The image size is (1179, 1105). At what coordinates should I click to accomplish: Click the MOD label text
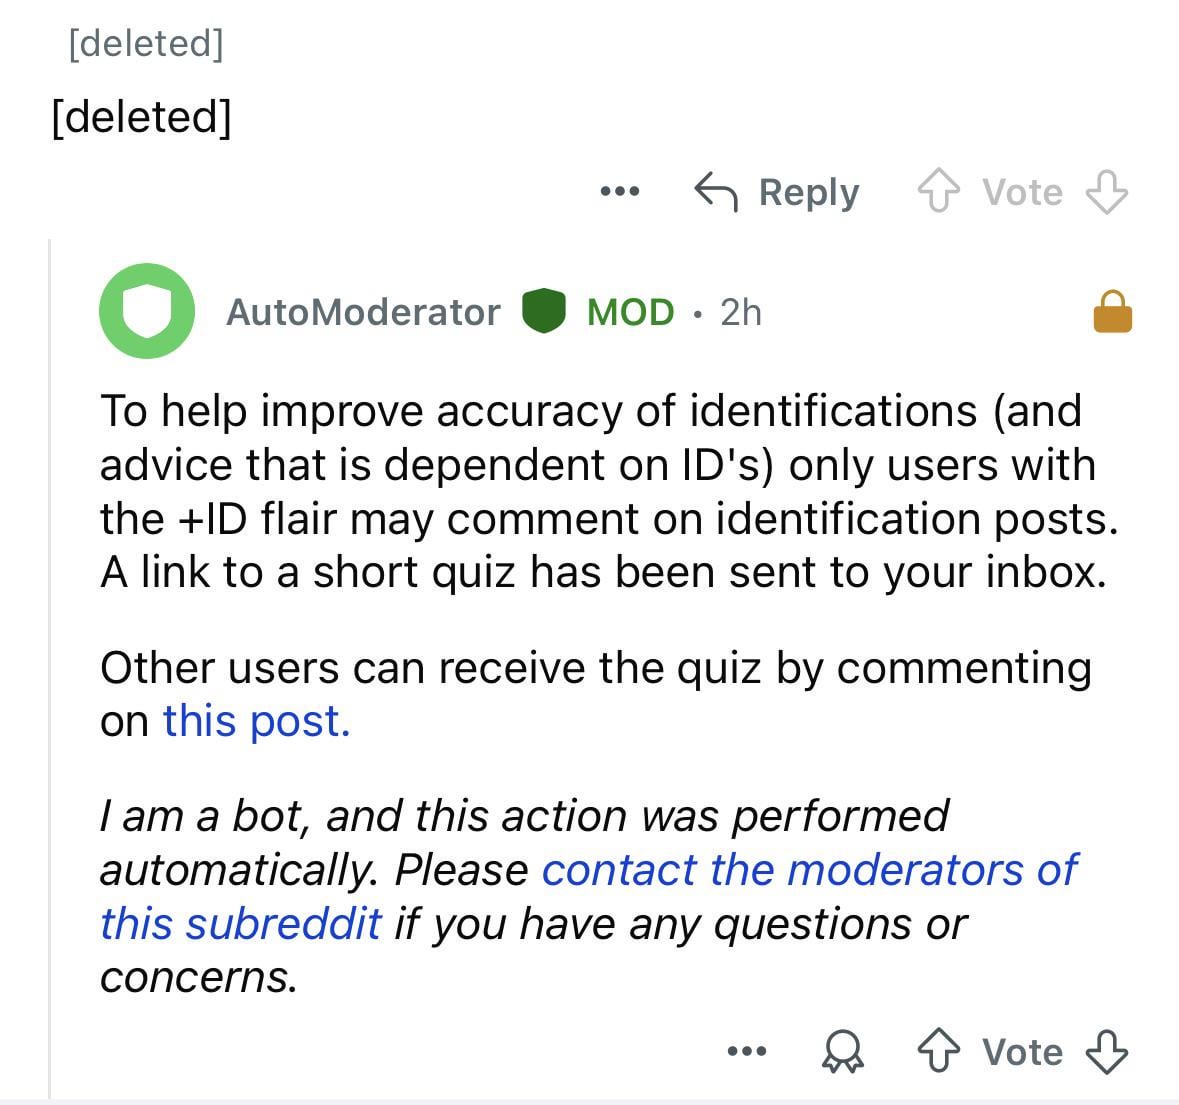[630, 312]
